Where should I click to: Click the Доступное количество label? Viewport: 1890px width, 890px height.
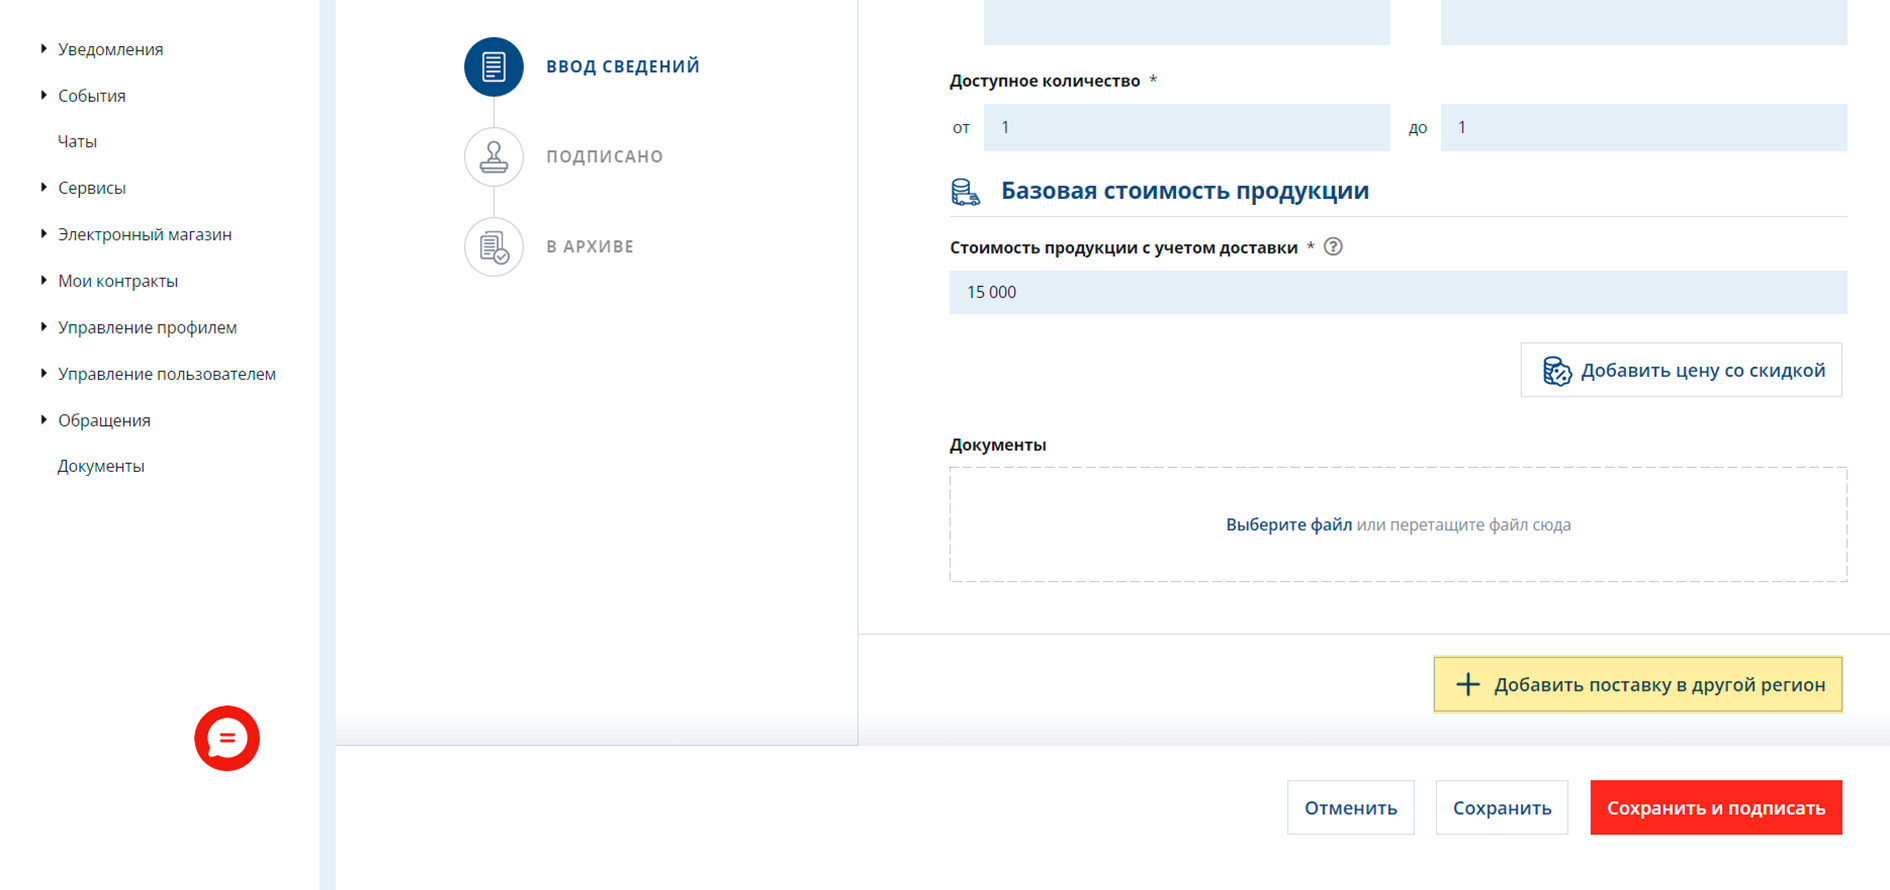click(x=1045, y=81)
